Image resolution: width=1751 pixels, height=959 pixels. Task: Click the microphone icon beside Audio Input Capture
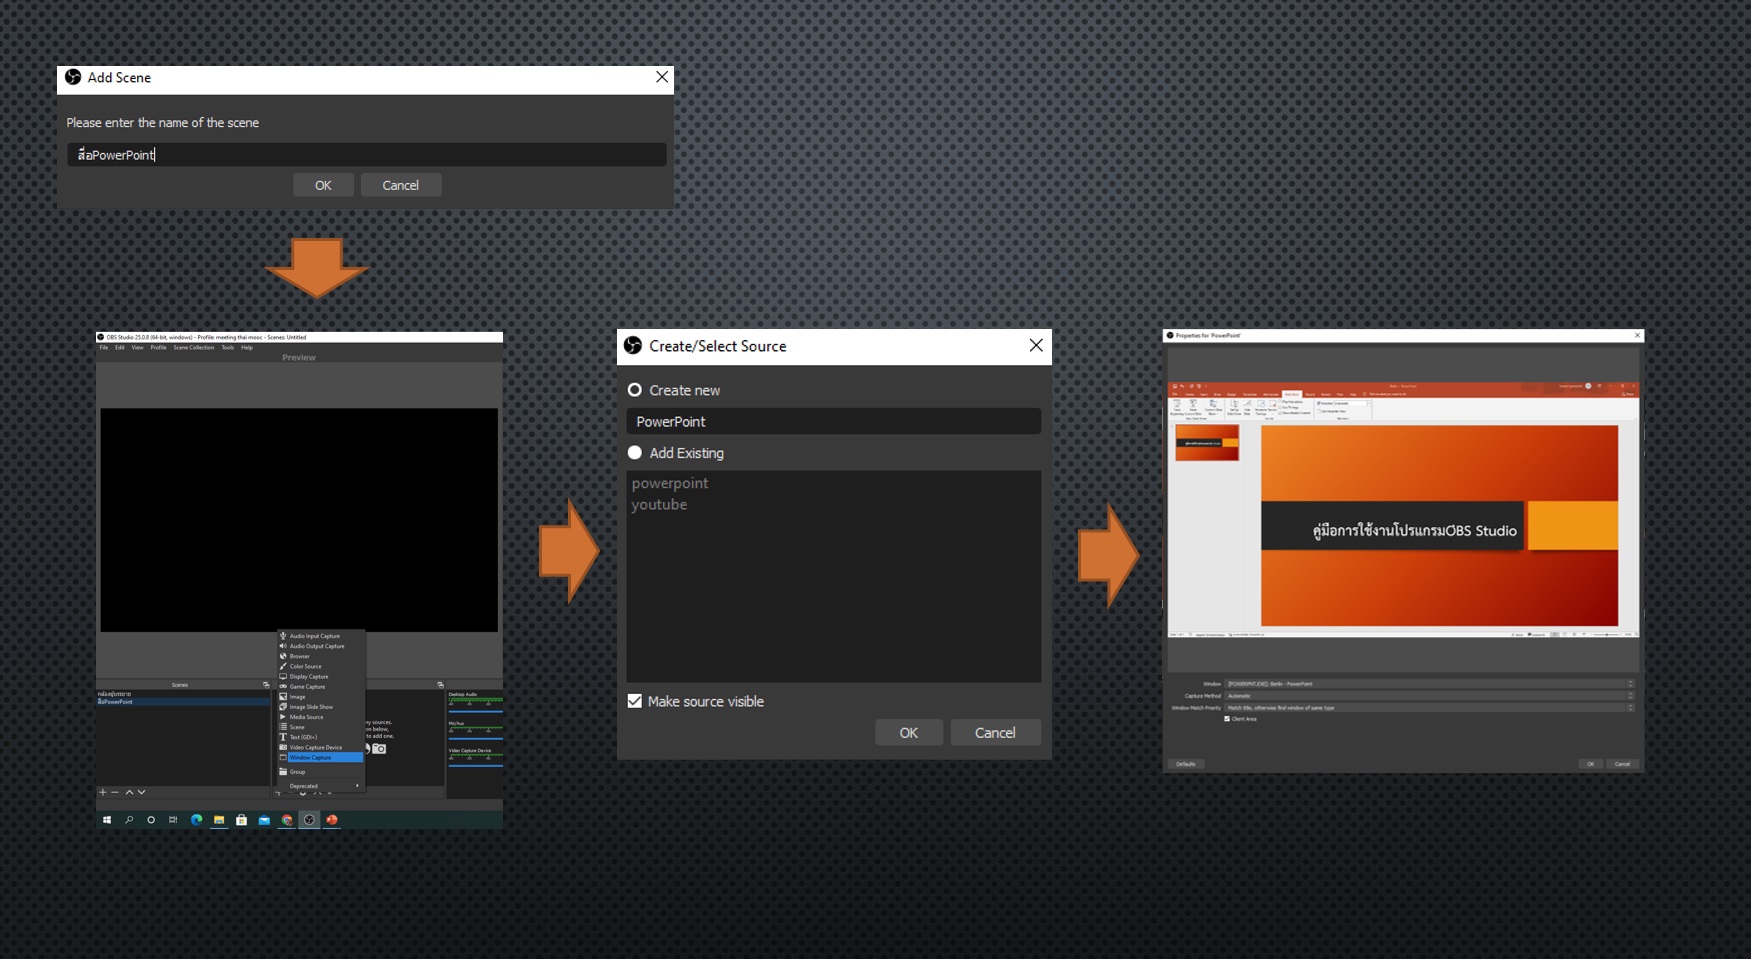point(283,636)
